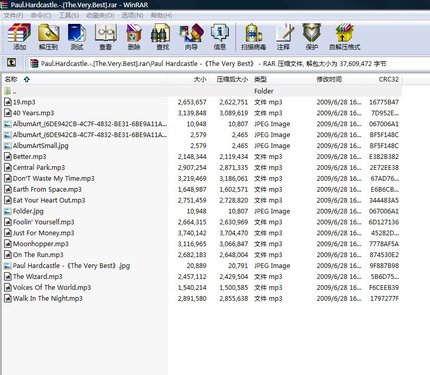Click the file icon of The Wizard.mp3
The image size is (430, 375).
(x=8, y=276)
